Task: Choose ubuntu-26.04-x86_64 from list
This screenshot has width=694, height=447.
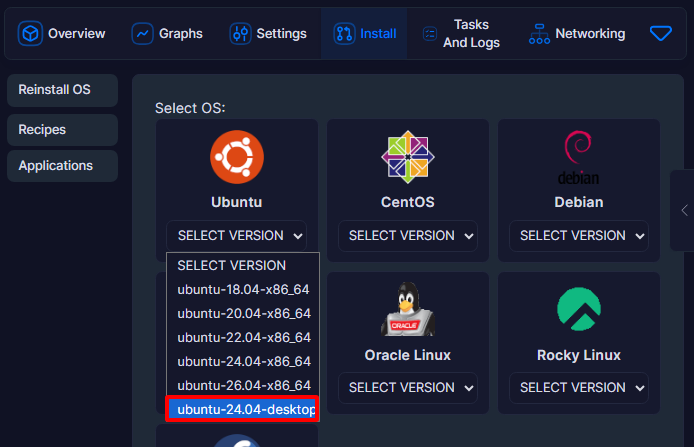Action: coord(243,385)
